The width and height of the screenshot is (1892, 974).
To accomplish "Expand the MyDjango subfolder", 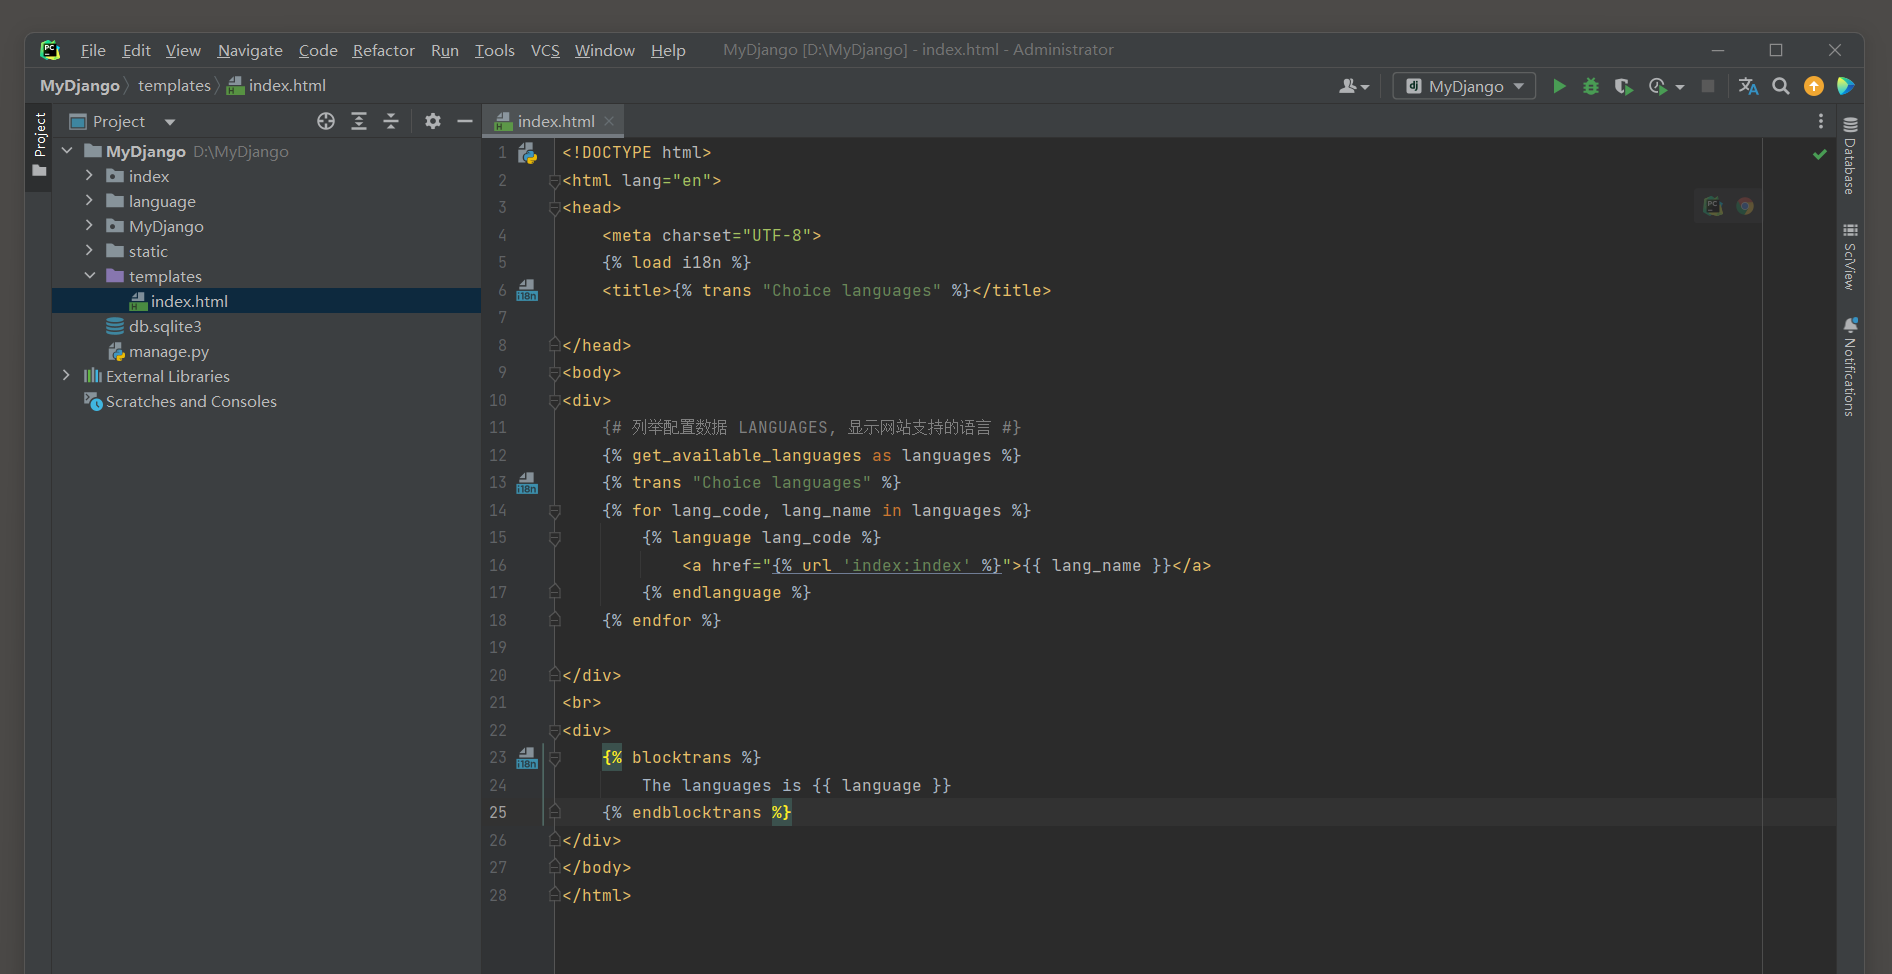I will tap(89, 226).
